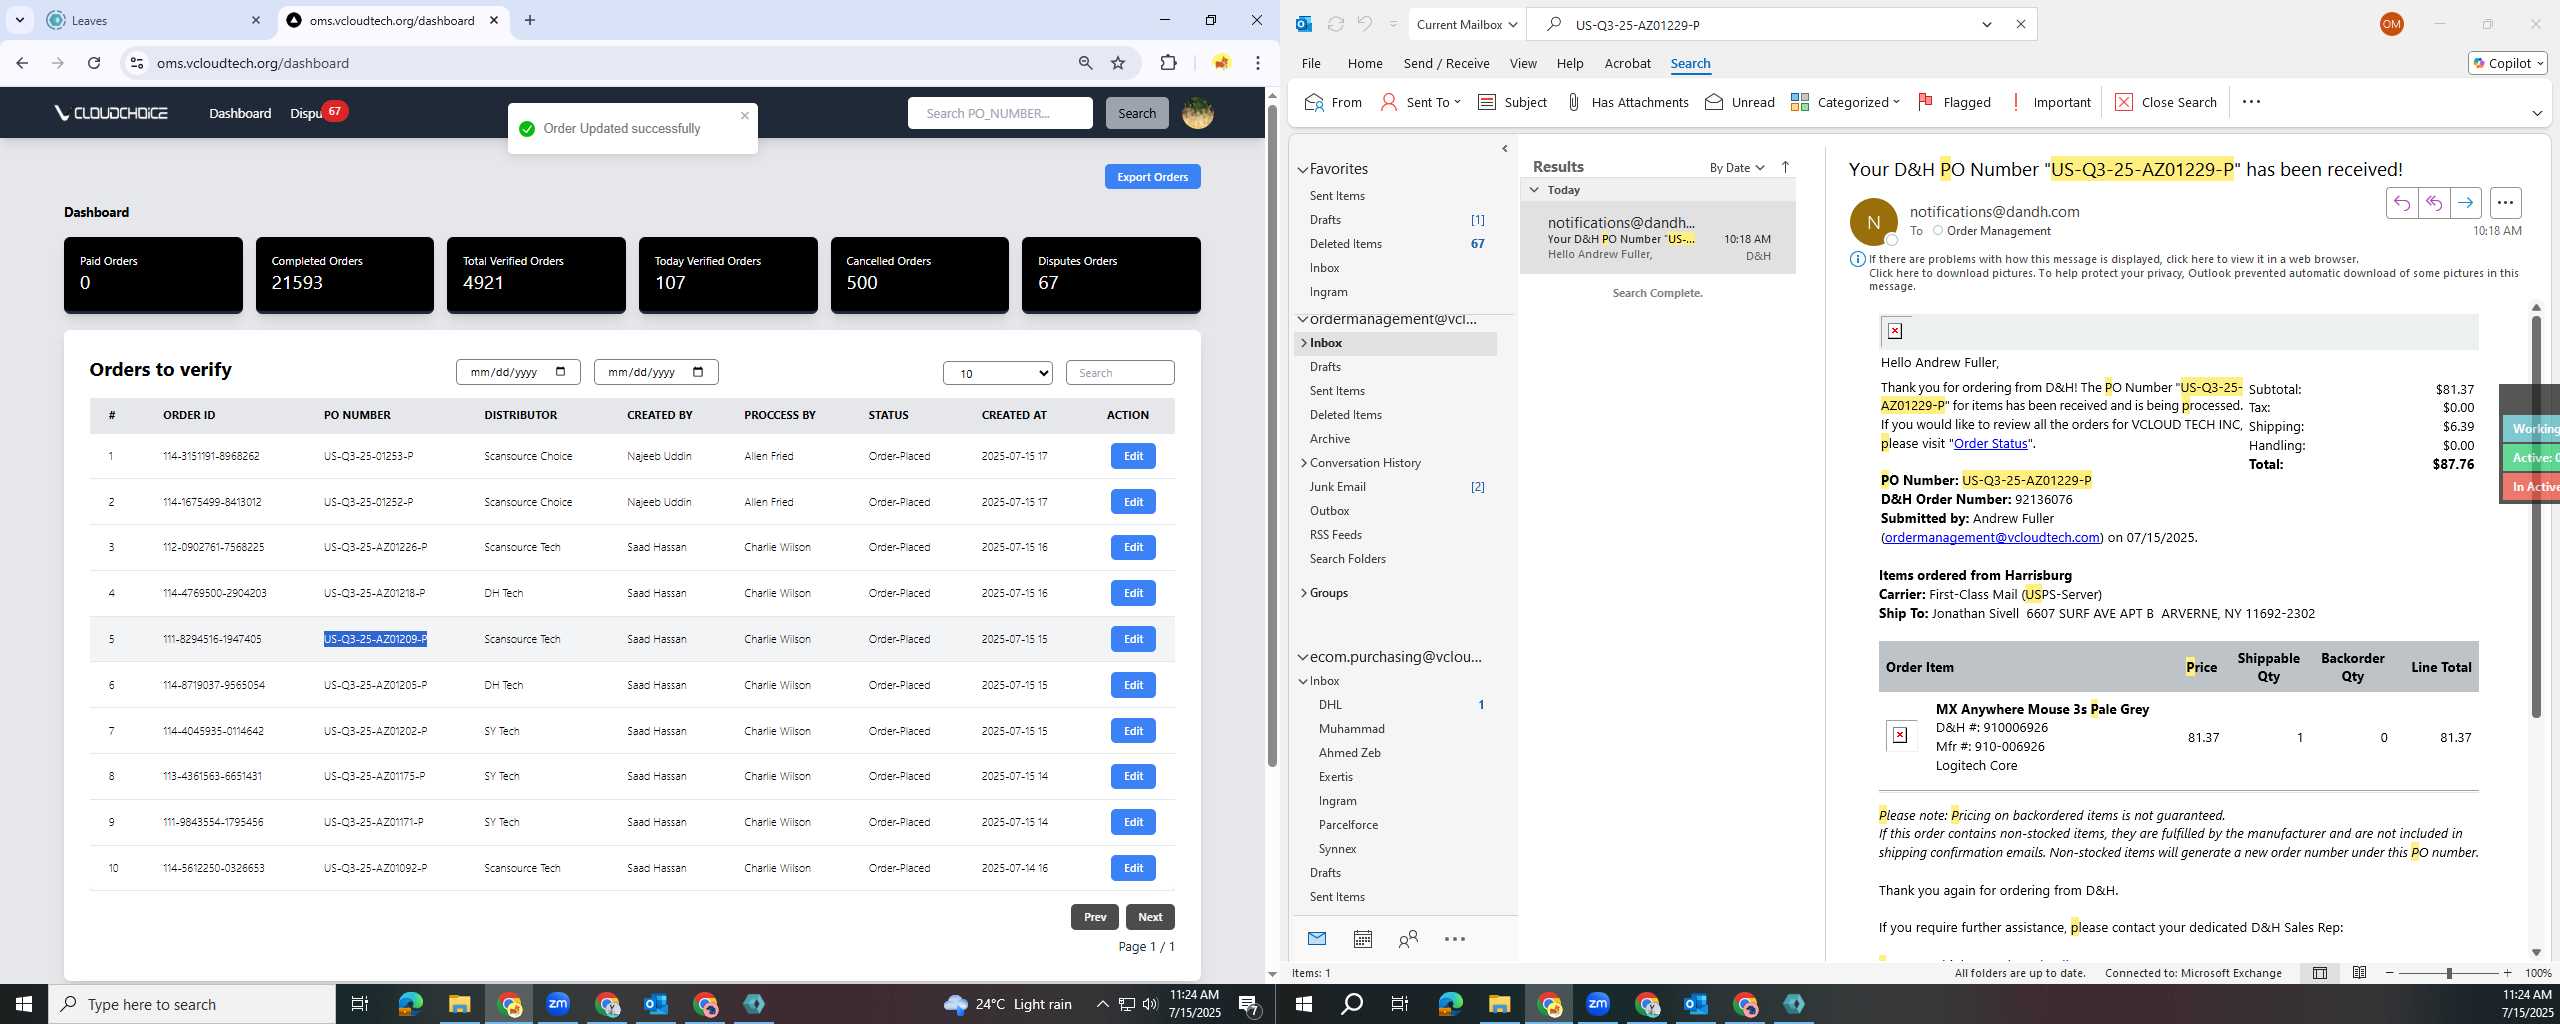Open Sent To filter dropdown
The width and height of the screenshot is (2560, 1024).
1420,102
